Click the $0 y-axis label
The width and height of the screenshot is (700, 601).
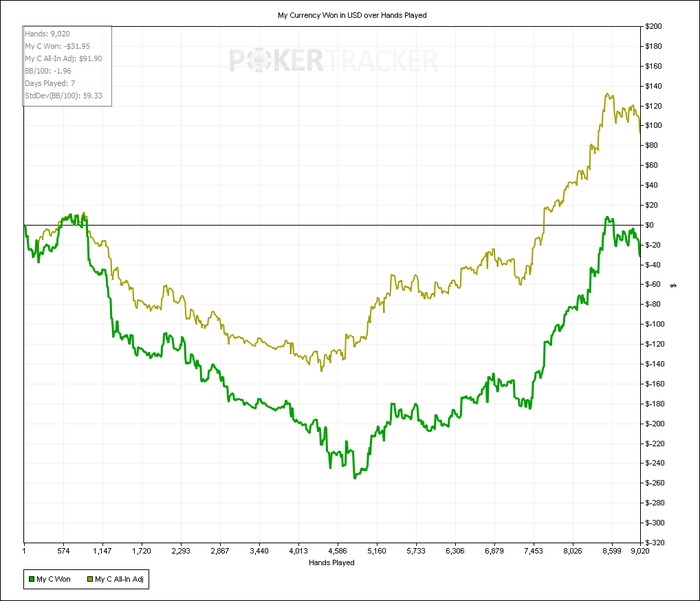[650, 225]
